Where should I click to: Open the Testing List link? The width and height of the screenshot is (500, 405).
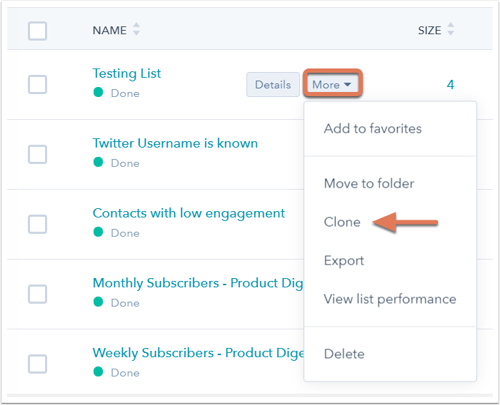pos(127,74)
